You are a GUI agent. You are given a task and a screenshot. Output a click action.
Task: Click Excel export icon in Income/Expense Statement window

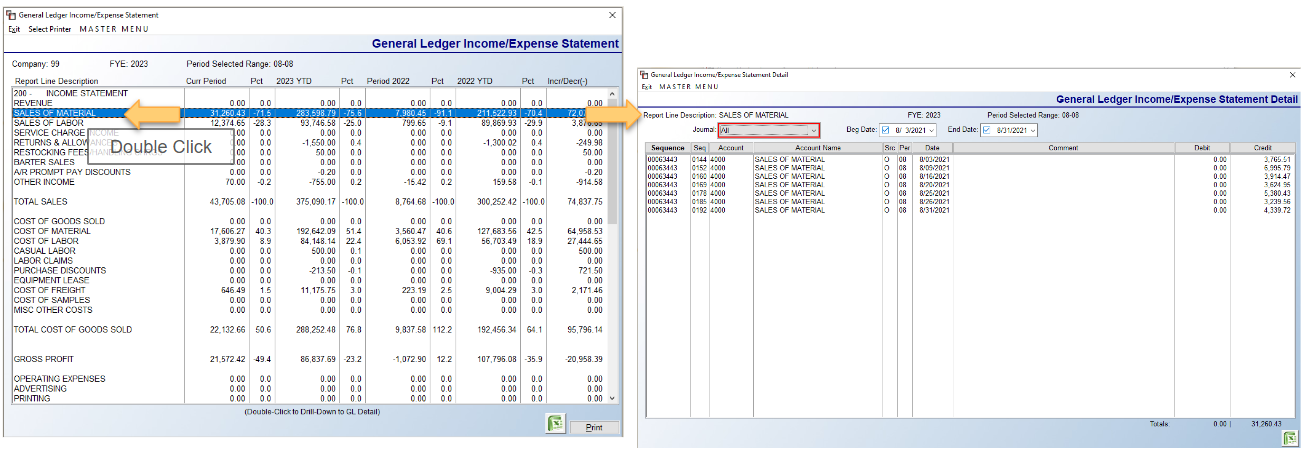tap(553, 424)
